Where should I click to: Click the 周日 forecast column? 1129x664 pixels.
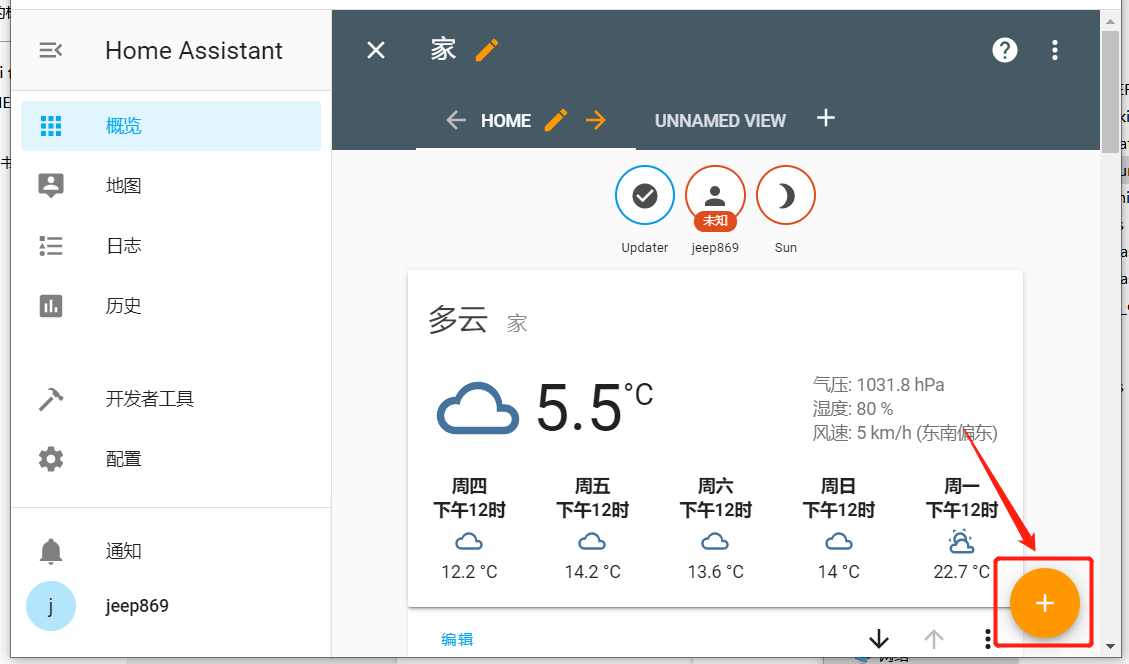(839, 529)
